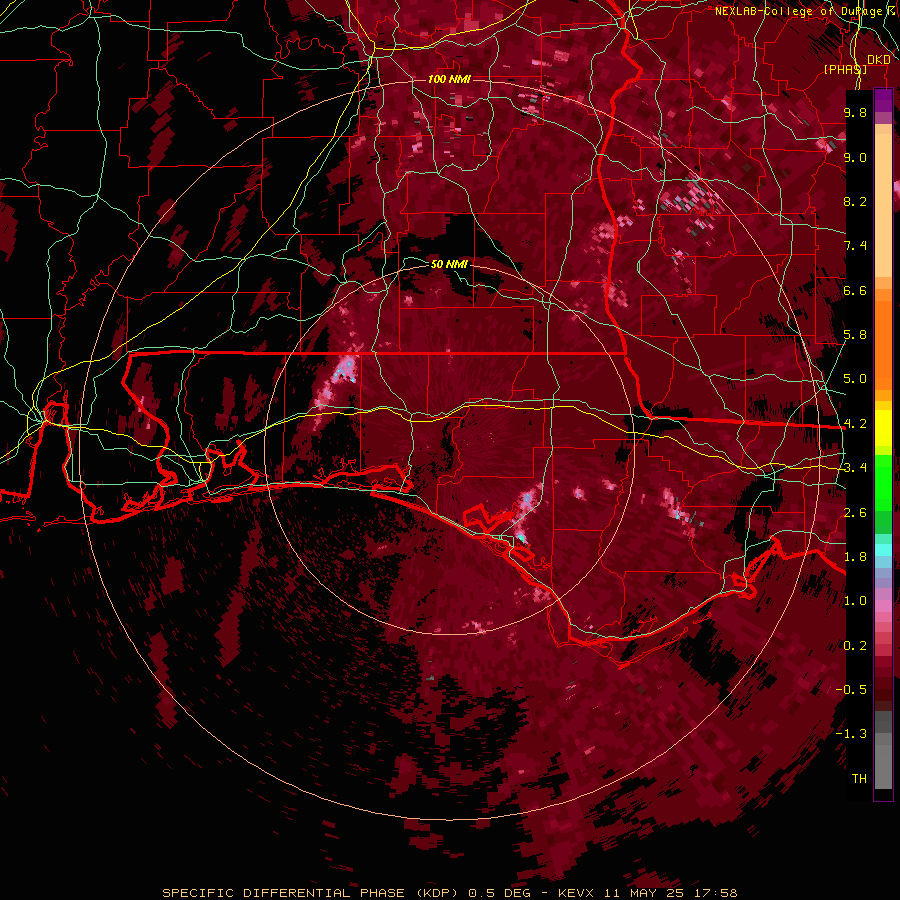Click the 6.6 color scale value
The image size is (900, 900).
855,290
